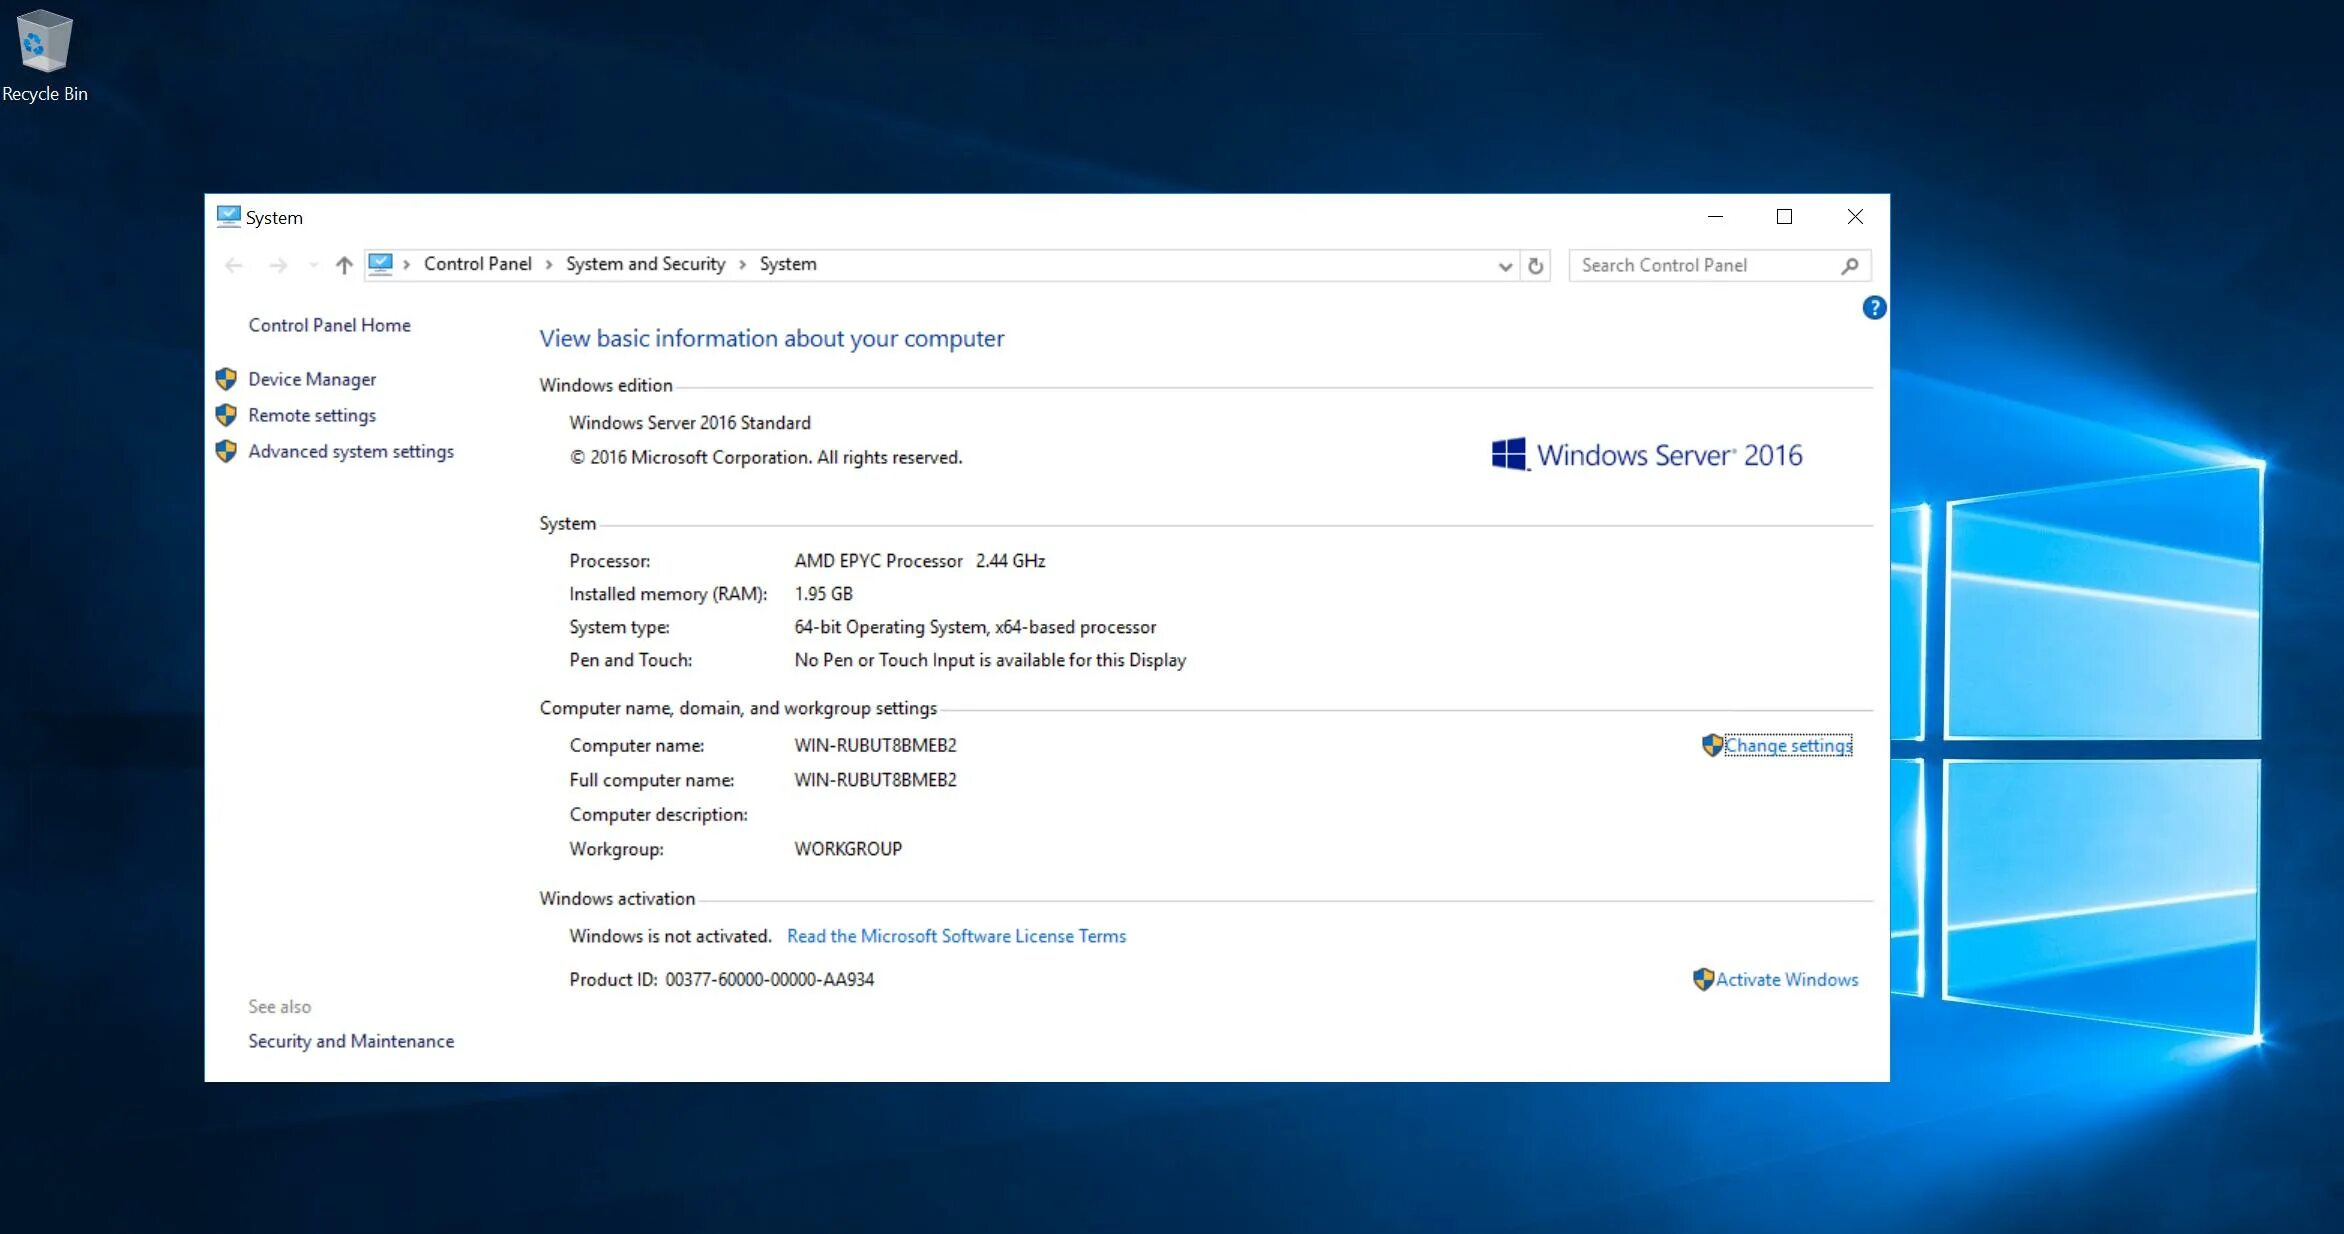
Task: Expand the chevron before Control Panel
Action: pyautogui.click(x=407, y=265)
